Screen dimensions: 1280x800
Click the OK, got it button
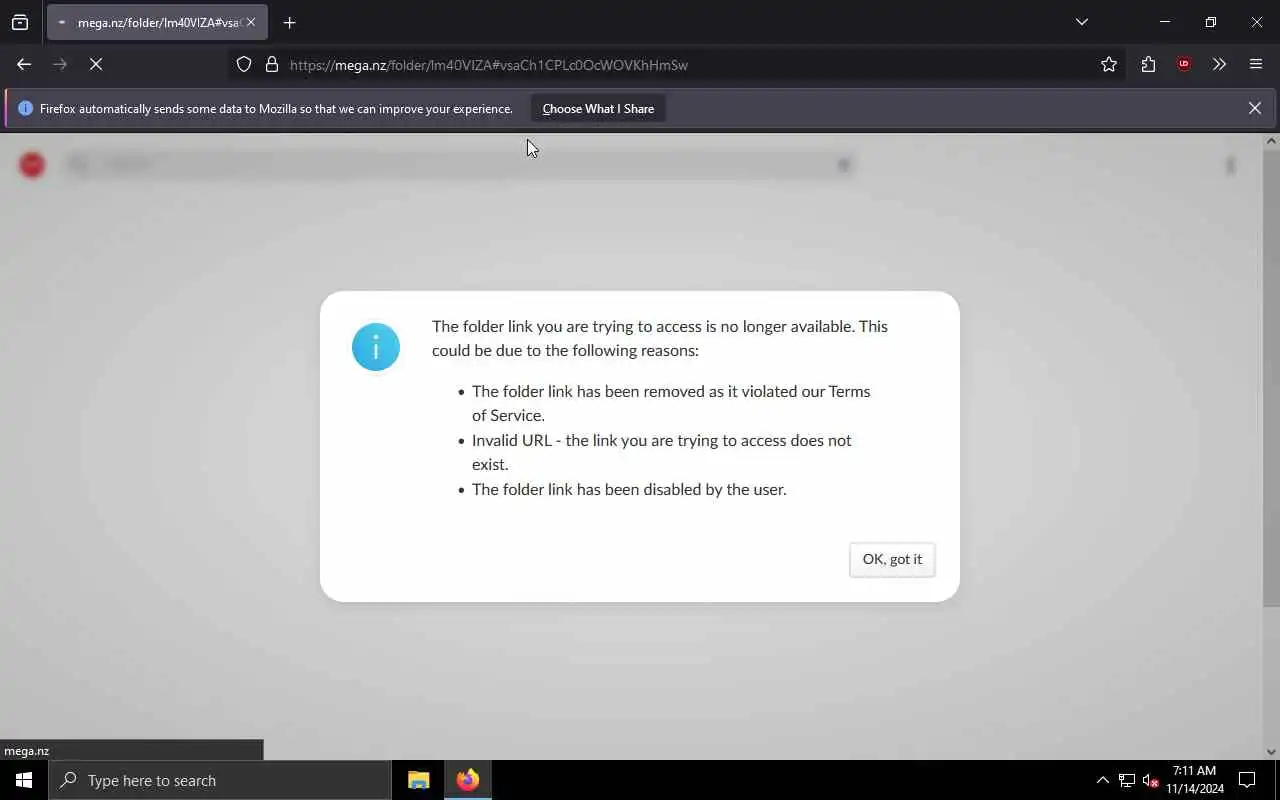click(x=892, y=559)
